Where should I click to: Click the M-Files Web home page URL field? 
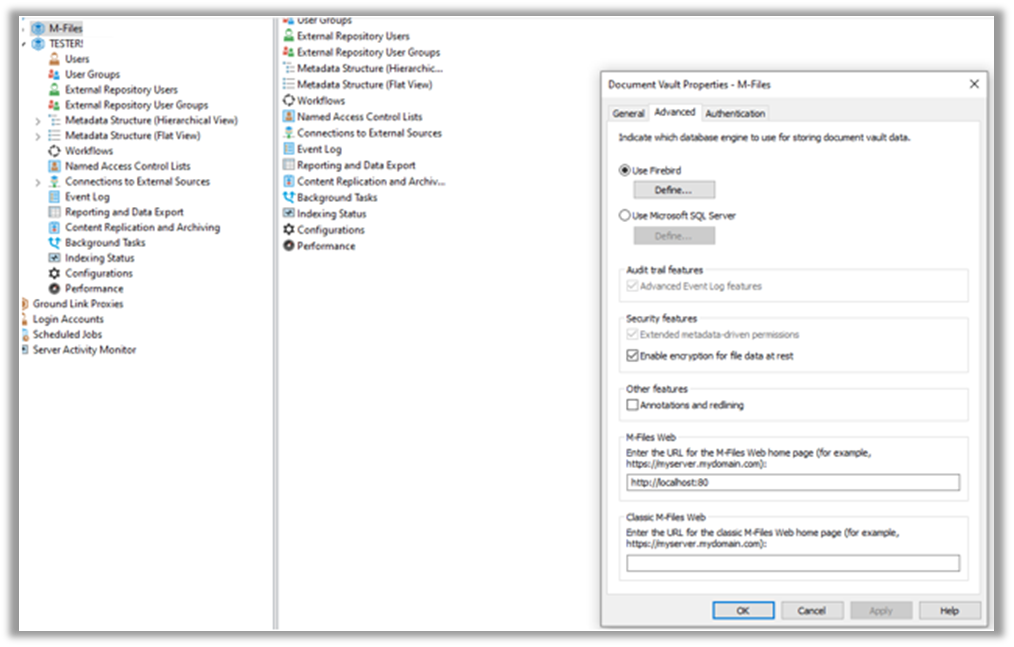tap(790, 482)
